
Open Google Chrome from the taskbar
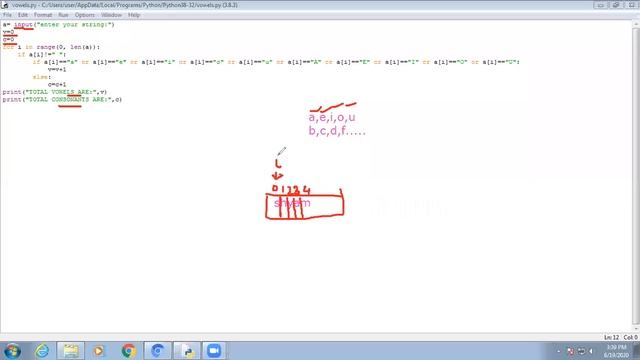point(129,351)
